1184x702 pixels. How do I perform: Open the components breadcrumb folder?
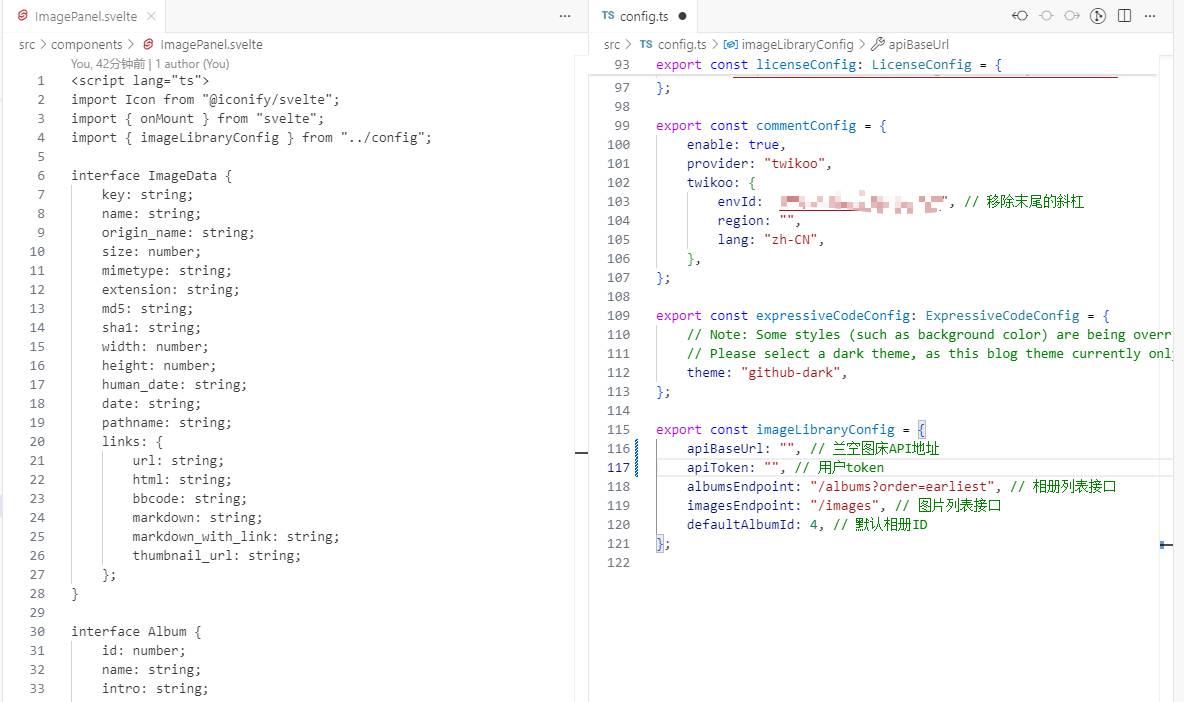[86, 44]
